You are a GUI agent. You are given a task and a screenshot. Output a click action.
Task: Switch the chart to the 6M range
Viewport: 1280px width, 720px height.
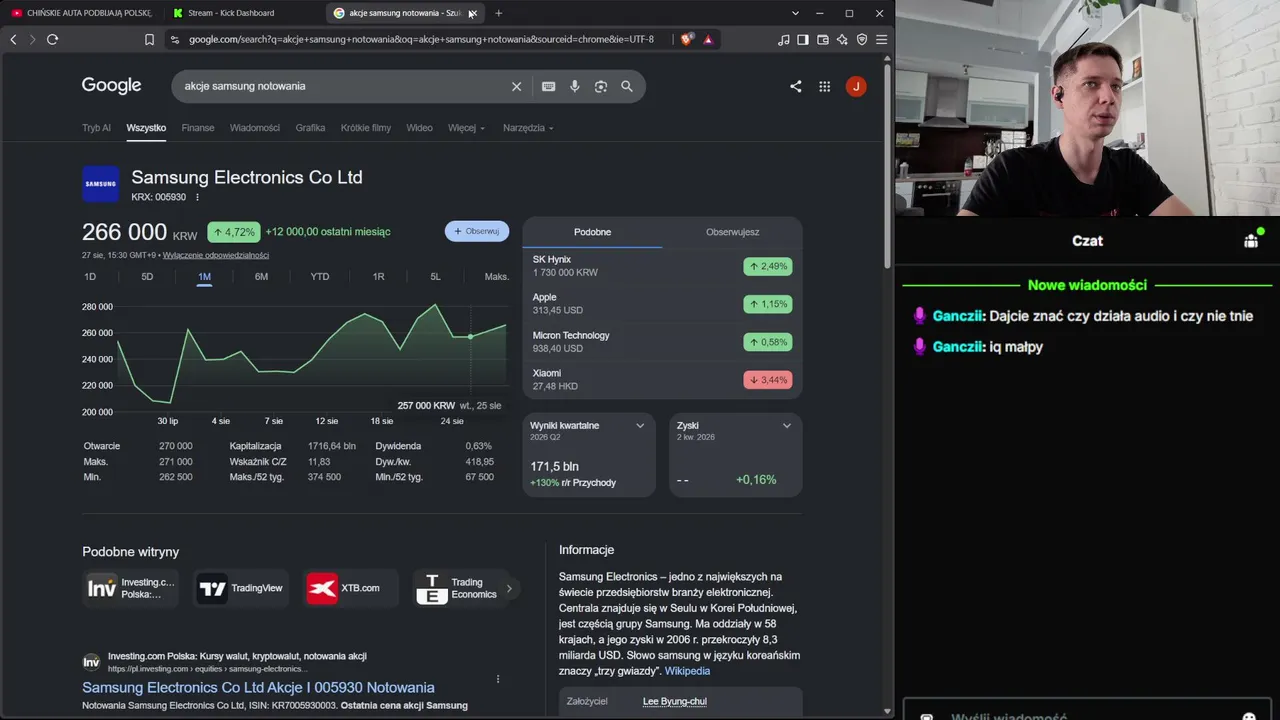pyautogui.click(x=261, y=277)
